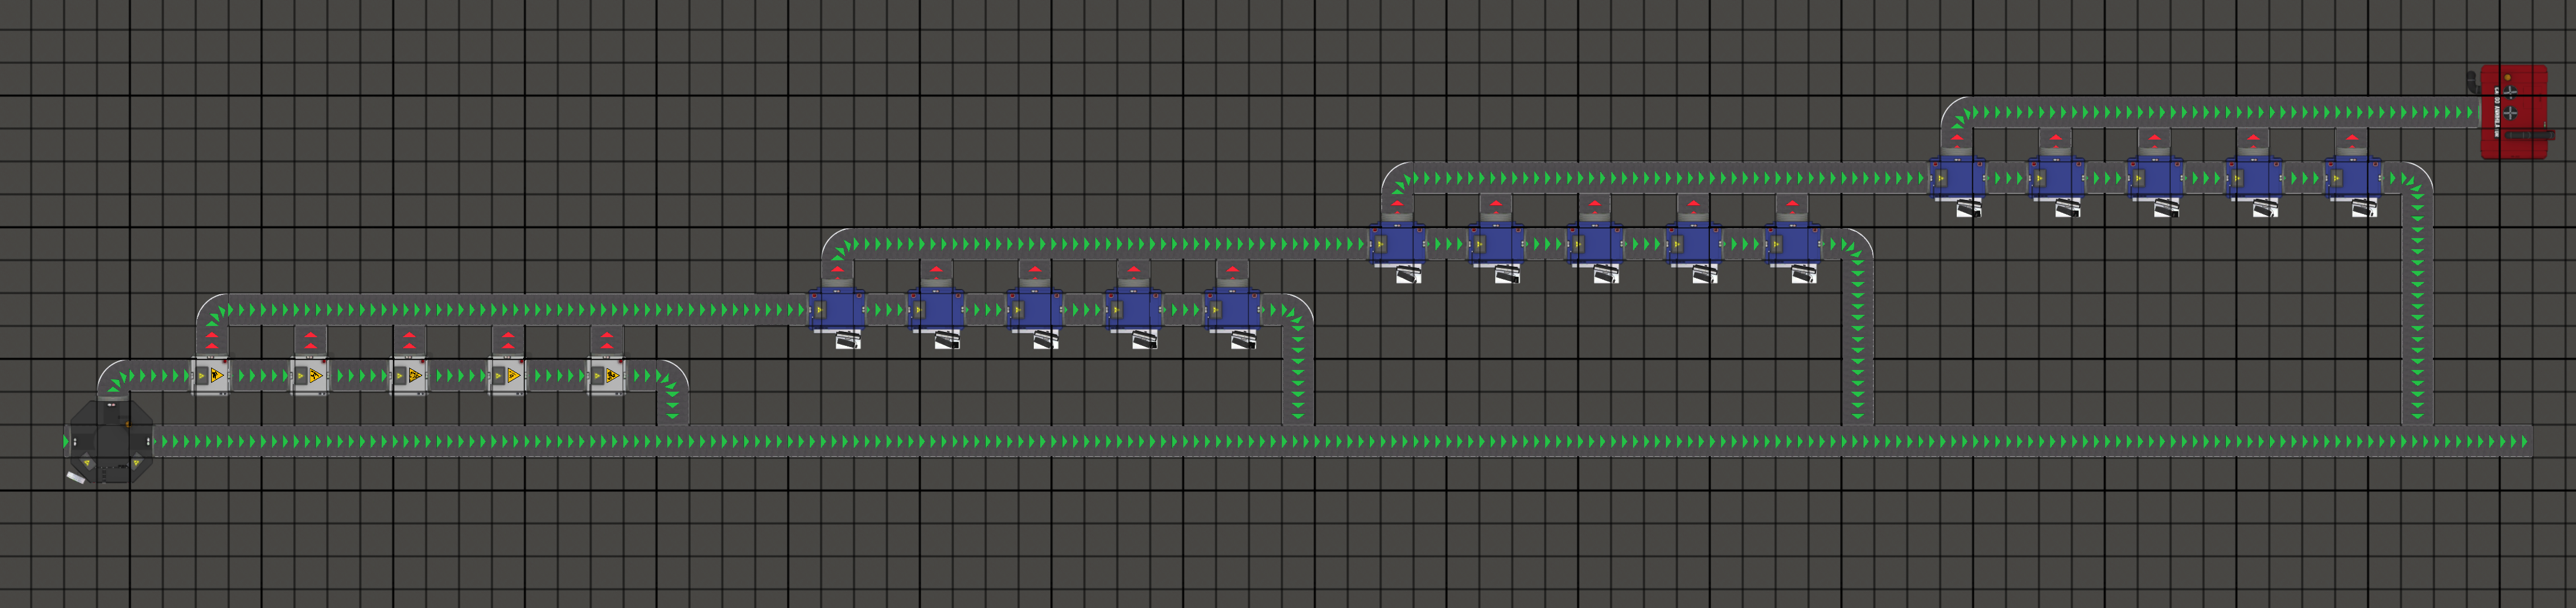Click the first gray hazard-sign machine from left
The height and width of the screenshot is (608, 2576).
tap(211, 377)
